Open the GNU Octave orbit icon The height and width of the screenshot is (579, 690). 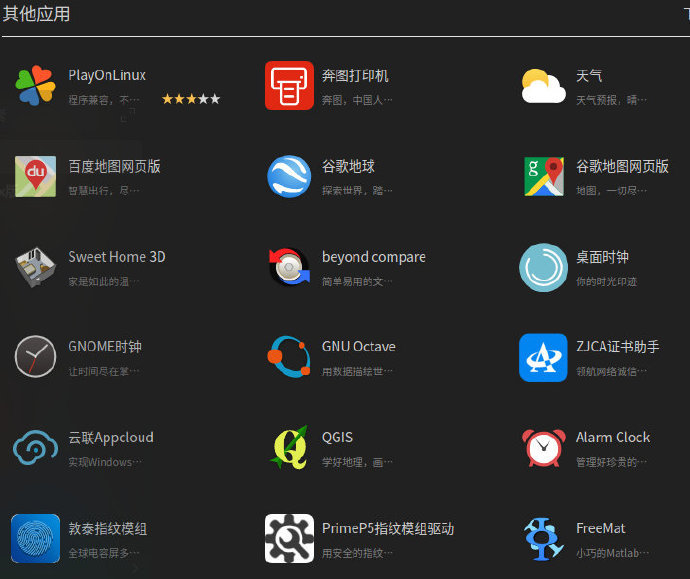(289, 357)
